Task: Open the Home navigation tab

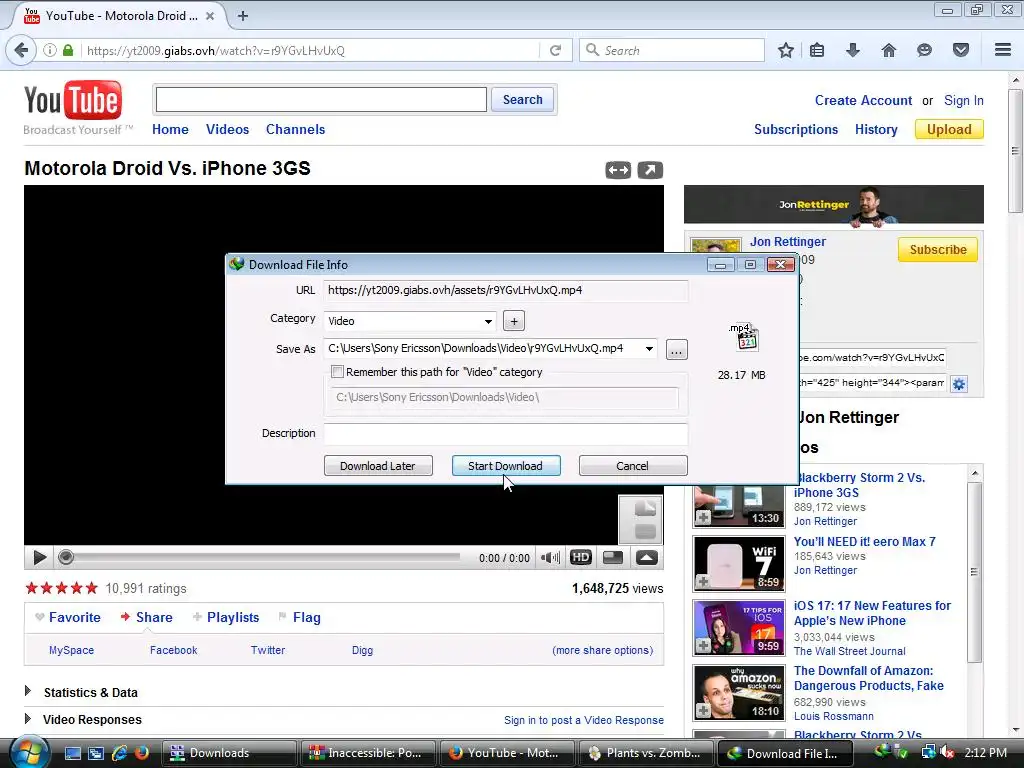Action: pos(170,129)
